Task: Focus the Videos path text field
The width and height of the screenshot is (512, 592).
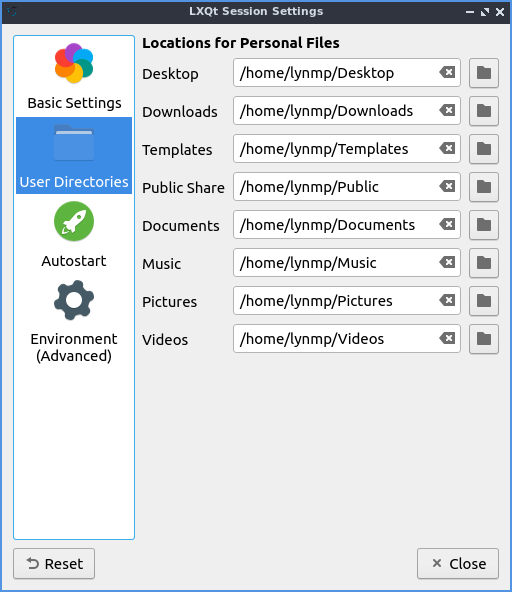Action: (x=347, y=339)
